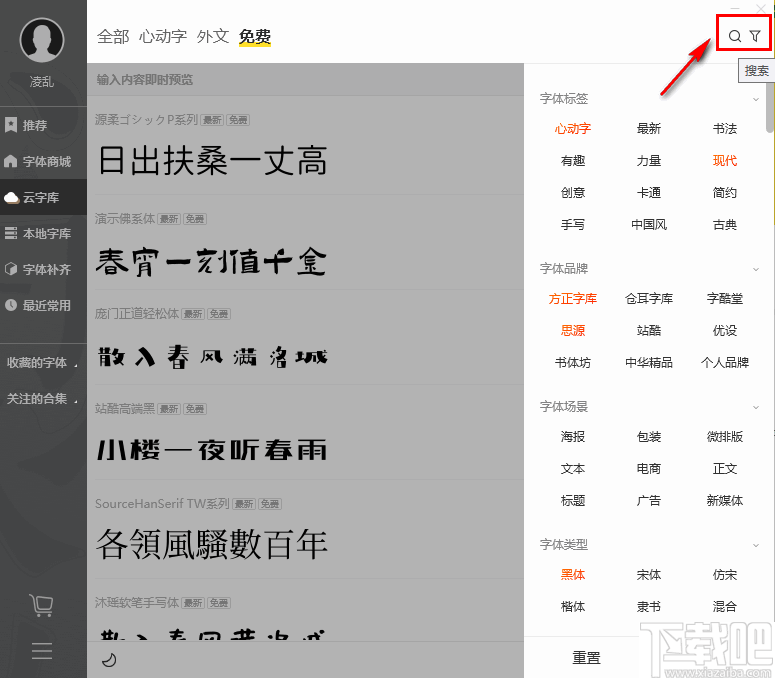The image size is (775, 678).
Task: Toggle the 黑体 type filter
Action: point(573,575)
